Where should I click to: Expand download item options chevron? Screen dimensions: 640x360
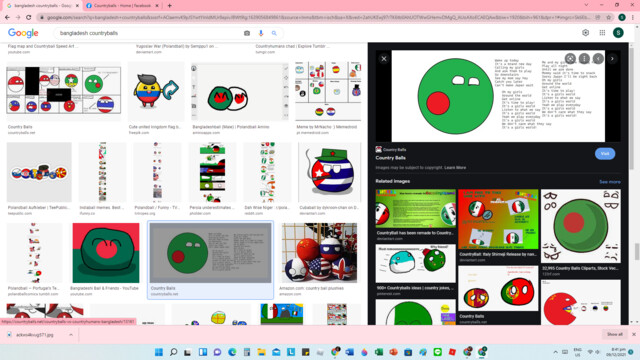pyautogui.click(x=71, y=335)
